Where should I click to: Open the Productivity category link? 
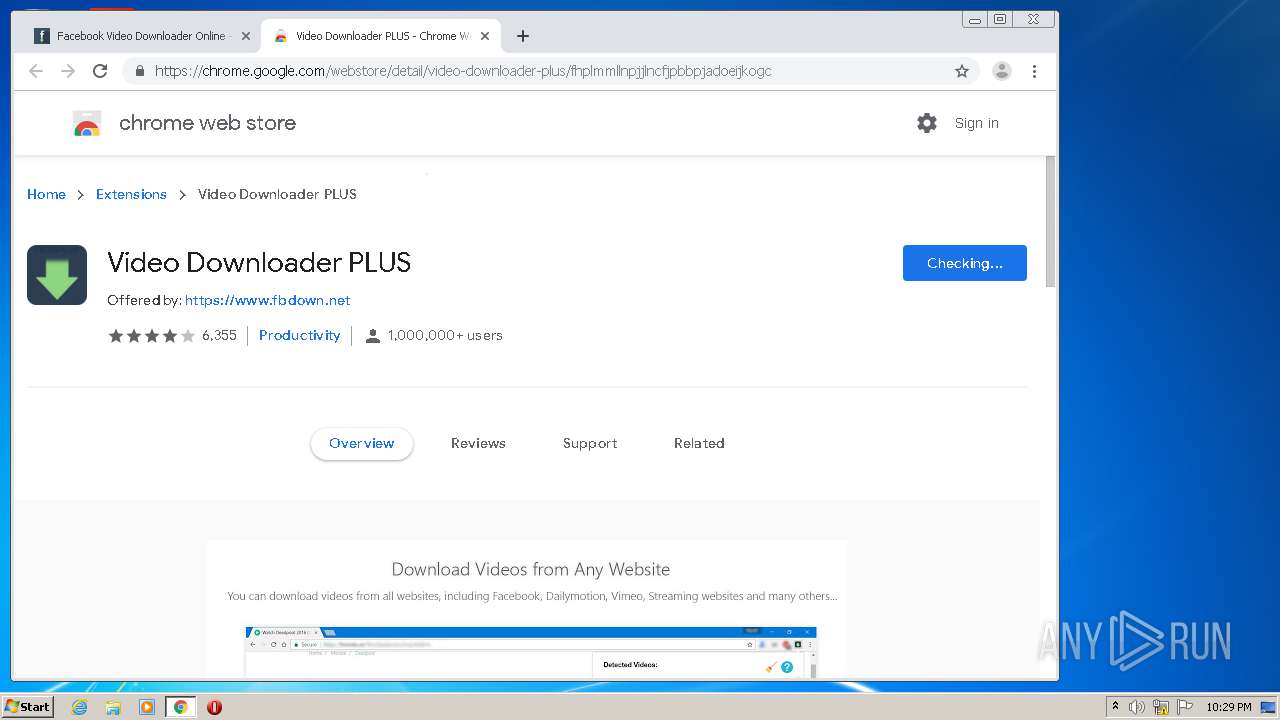299,335
